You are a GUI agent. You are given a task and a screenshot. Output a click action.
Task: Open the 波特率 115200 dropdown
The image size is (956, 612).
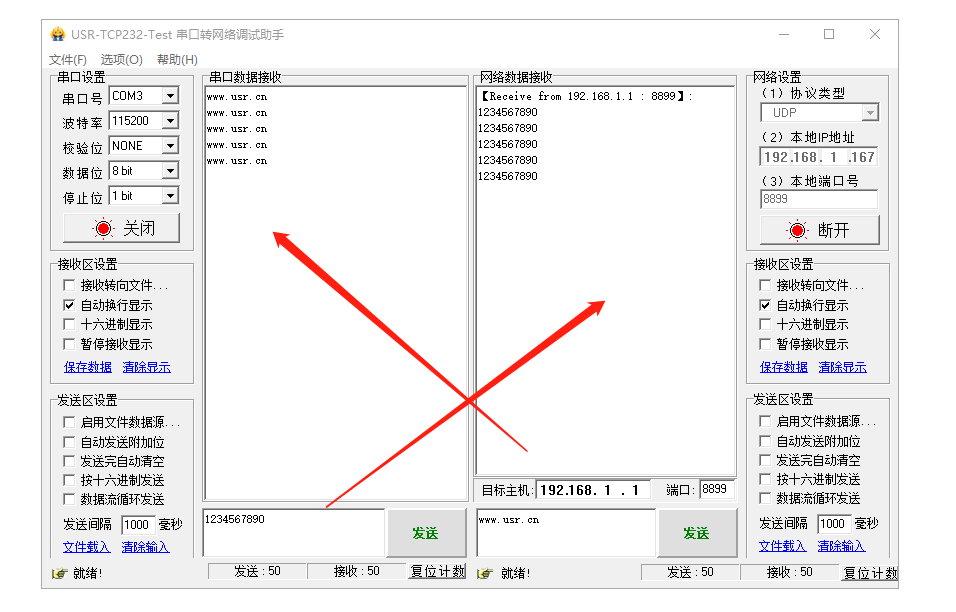(169, 121)
